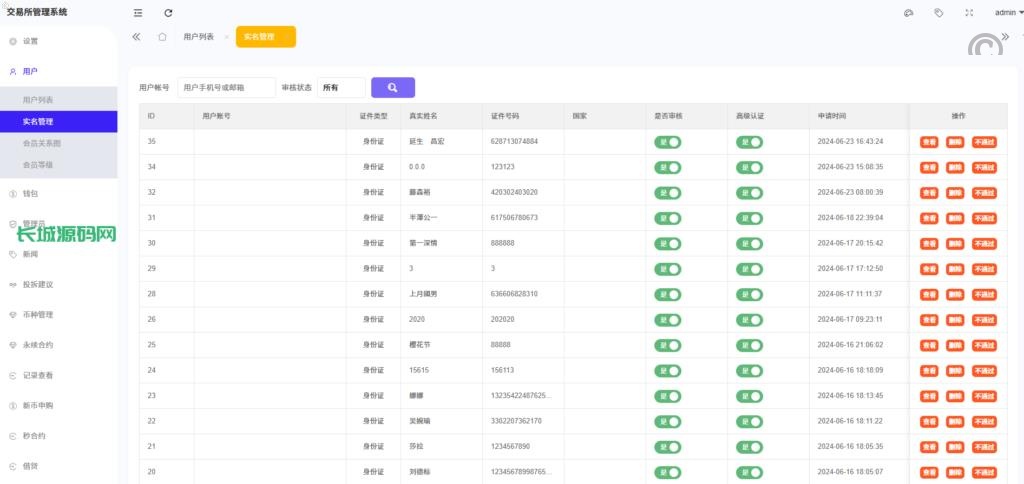This screenshot has width=1024, height=484.
Task: Go to the home tab icon
Action: click(x=162, y=36)
